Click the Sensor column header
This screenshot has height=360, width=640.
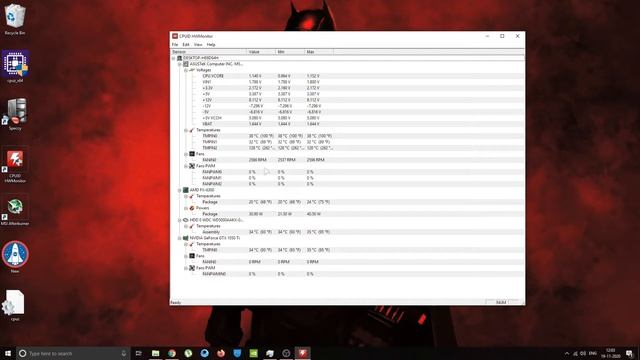tap(208, 52)
